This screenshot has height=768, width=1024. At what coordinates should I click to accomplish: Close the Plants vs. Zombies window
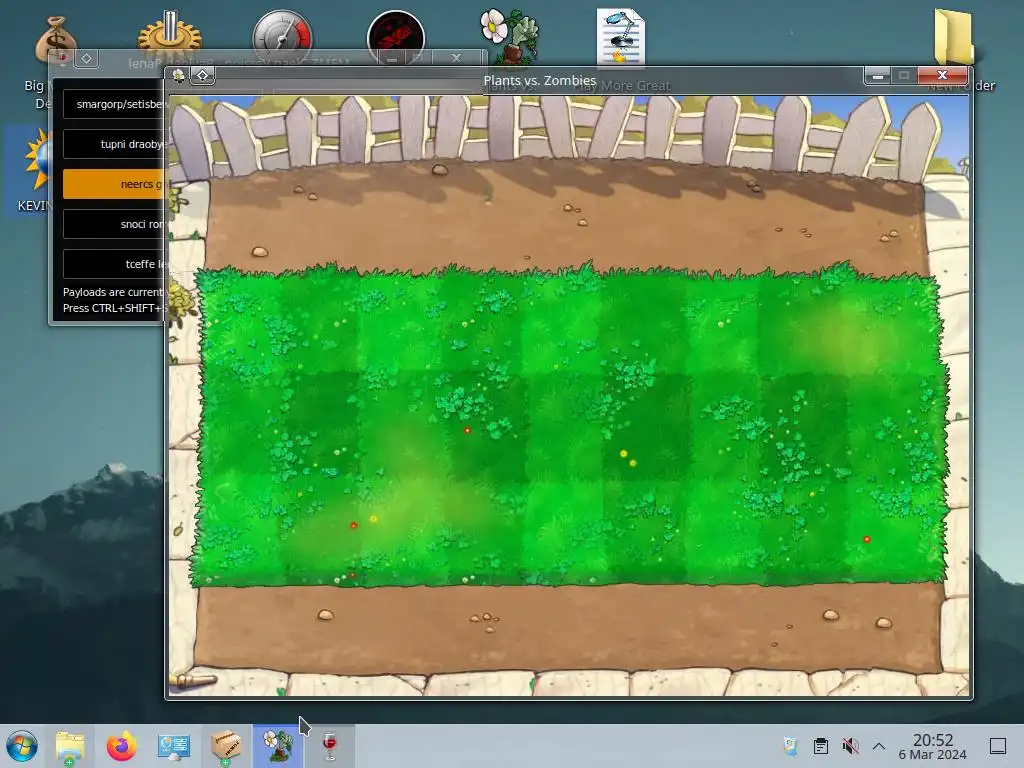click(942, 76)
